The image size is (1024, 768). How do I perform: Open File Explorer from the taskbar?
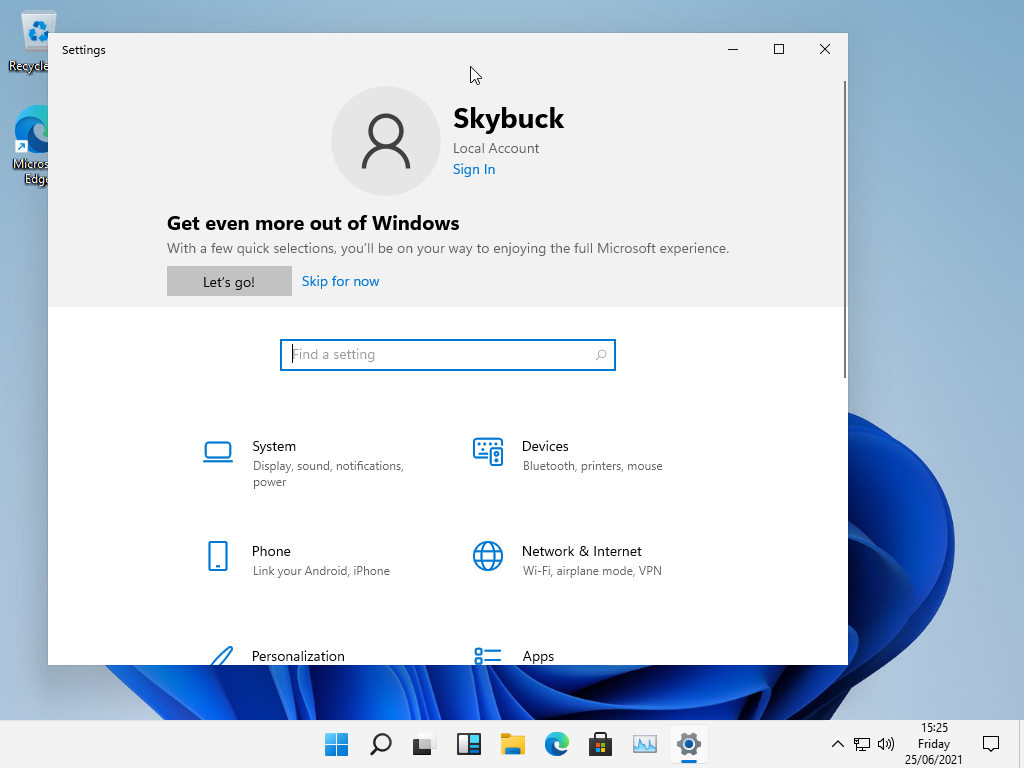coord(512,744)
